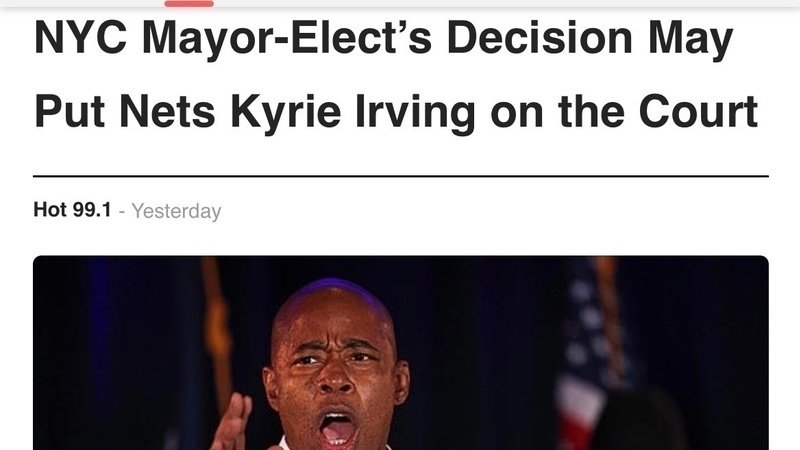The height and width of the screenshot is (450, 800).
Task: Click the raised hand in photo
Action: click(x=233, y=422)
